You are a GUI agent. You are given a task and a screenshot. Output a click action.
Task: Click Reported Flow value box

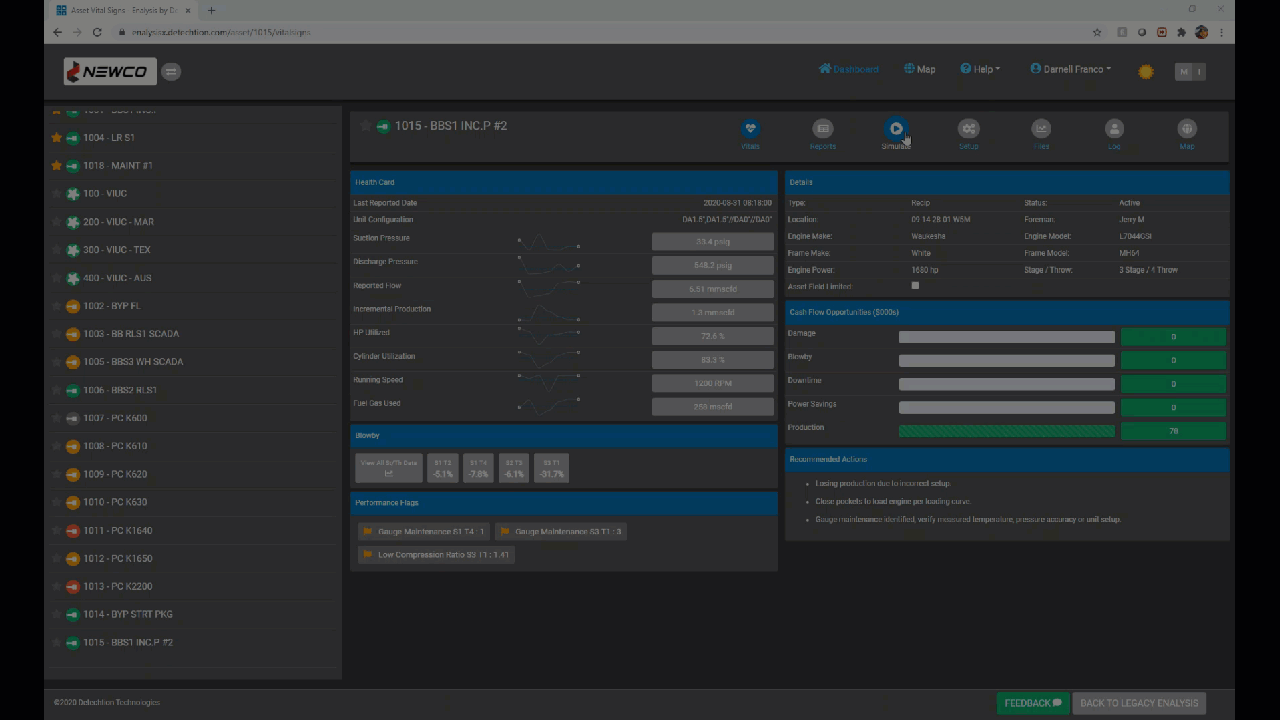tap(713, 289)
